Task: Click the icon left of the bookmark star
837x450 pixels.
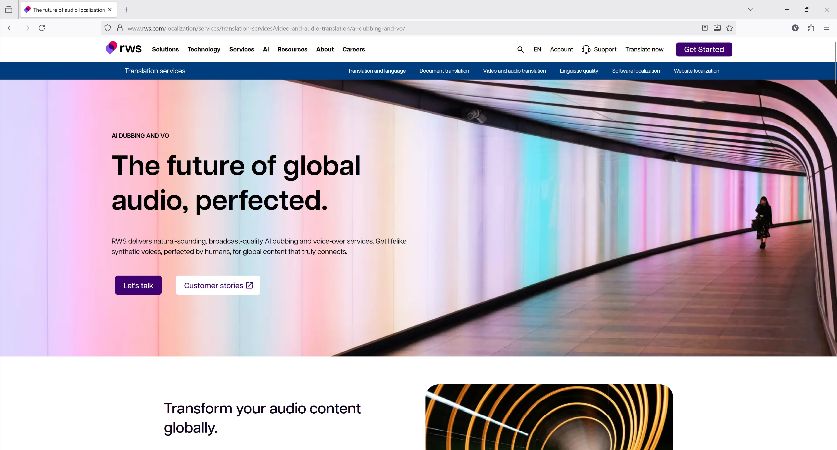Action: [717, 28]
